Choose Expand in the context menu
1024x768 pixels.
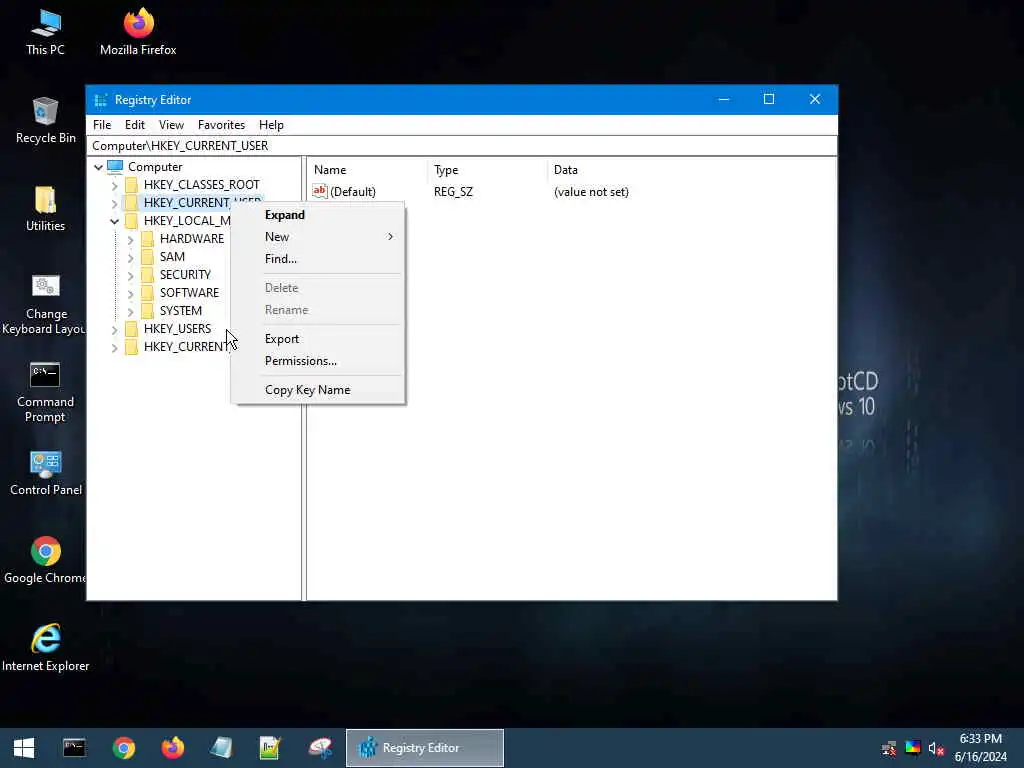click(x=318, y=215)
